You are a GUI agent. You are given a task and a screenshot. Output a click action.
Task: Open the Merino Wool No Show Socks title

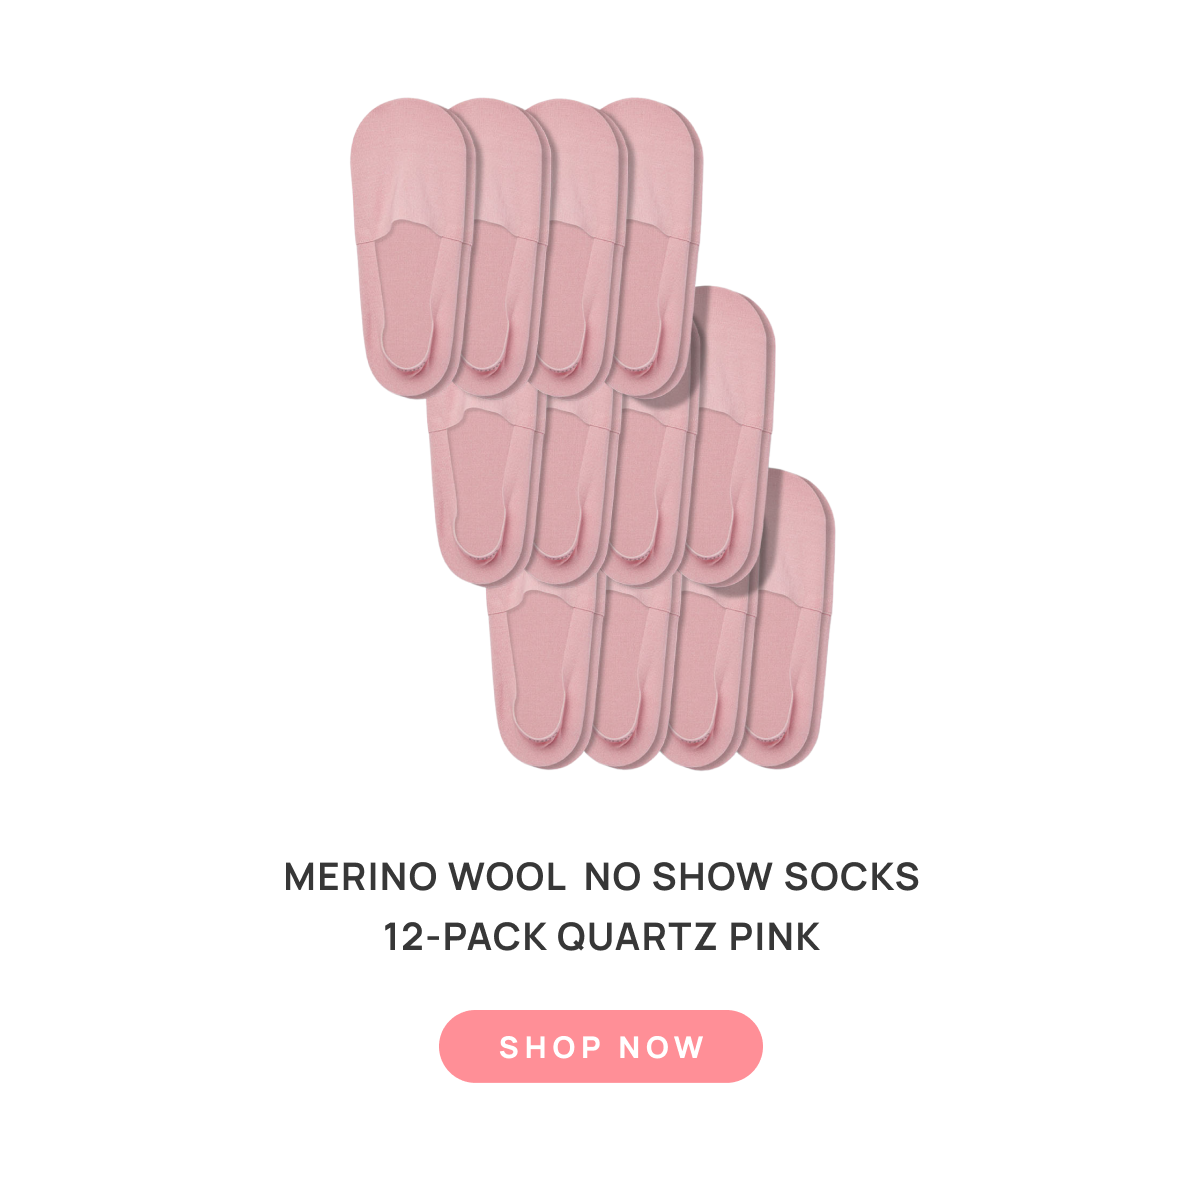601,877
